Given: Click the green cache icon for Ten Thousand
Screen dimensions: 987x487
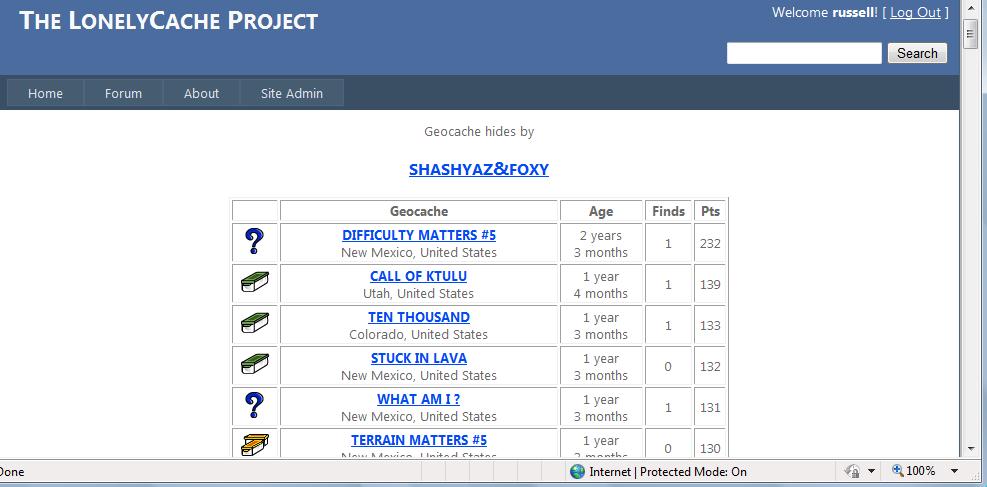Looking at the screenshot, I should (254, 323).
